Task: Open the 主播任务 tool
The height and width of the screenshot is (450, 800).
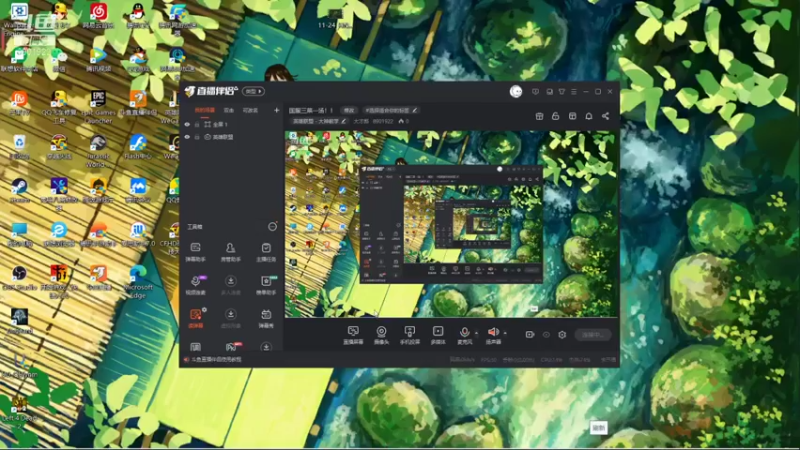Action: [266, 252]
